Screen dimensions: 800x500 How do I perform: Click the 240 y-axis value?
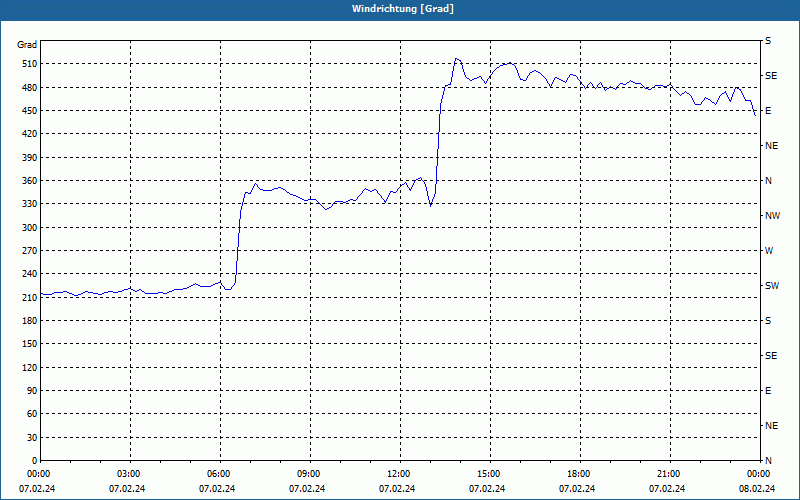(x=30, y=274)
